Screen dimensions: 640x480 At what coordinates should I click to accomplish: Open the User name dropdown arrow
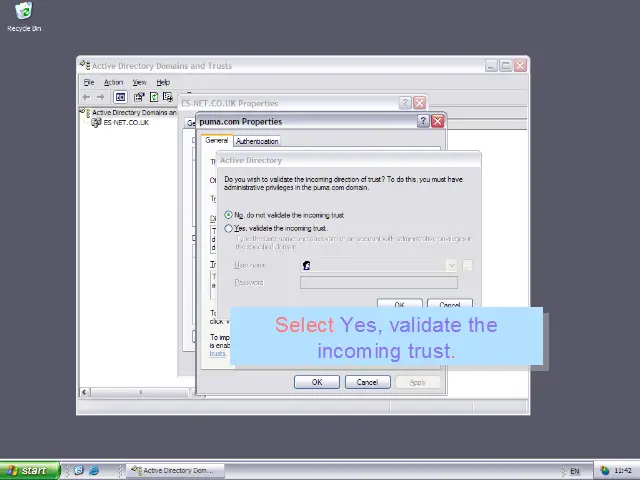tap(451, 265)
